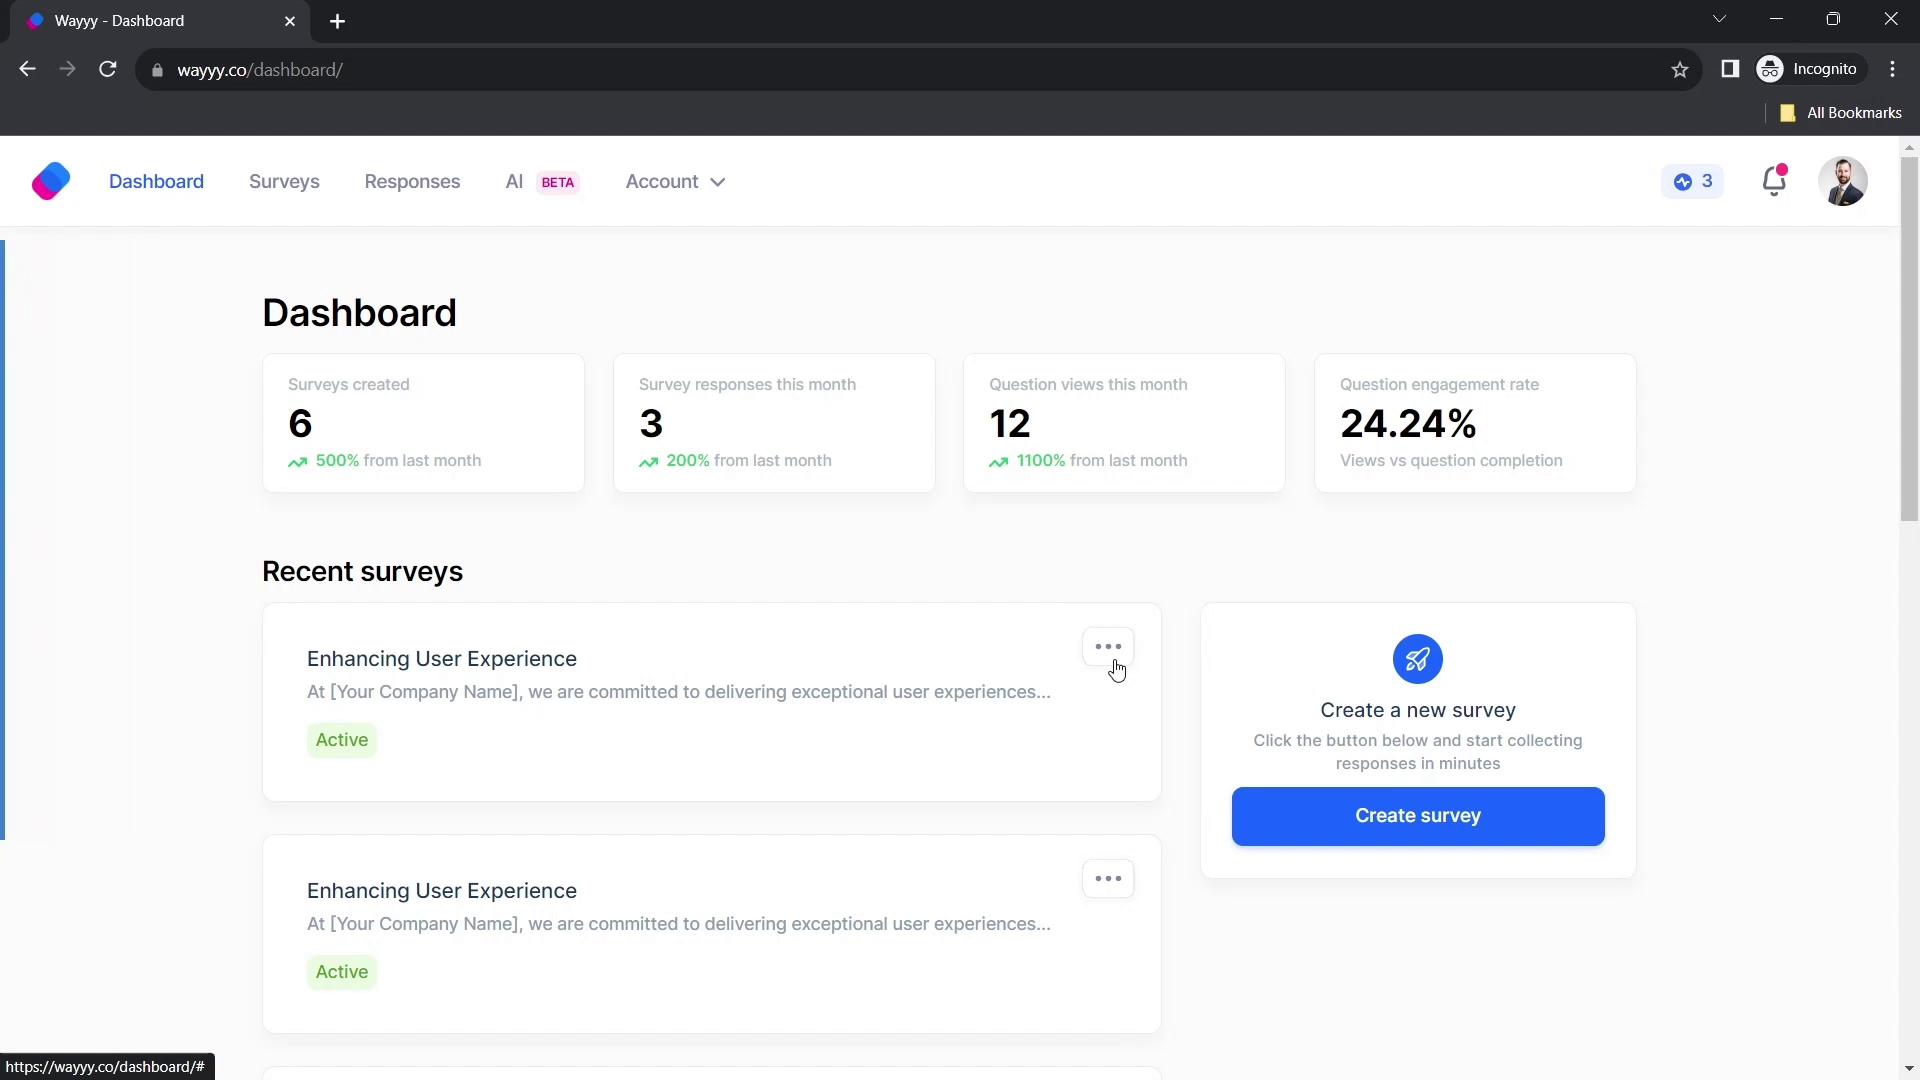Expand Account settings chevron arrow
The height and width of the screenshot is (1080, 1920).
click(719, 182)
